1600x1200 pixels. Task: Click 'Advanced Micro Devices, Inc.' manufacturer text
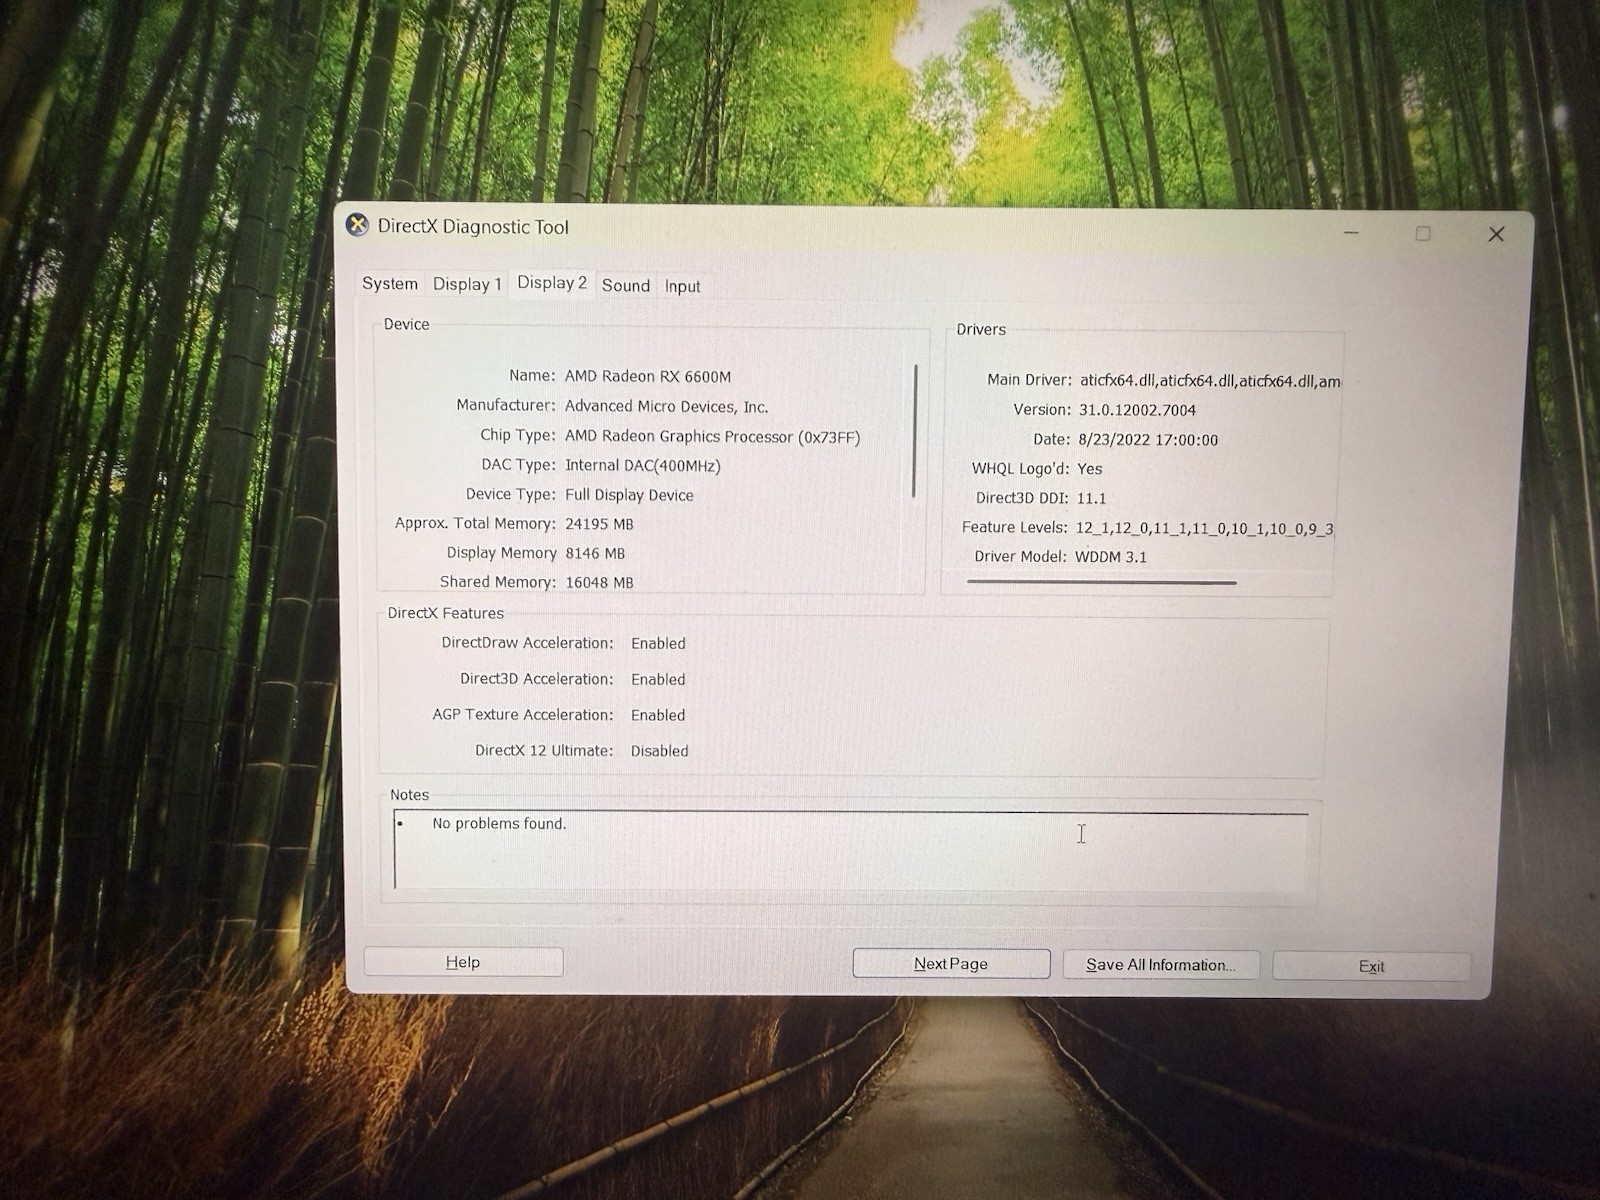(x=667, y=407)
